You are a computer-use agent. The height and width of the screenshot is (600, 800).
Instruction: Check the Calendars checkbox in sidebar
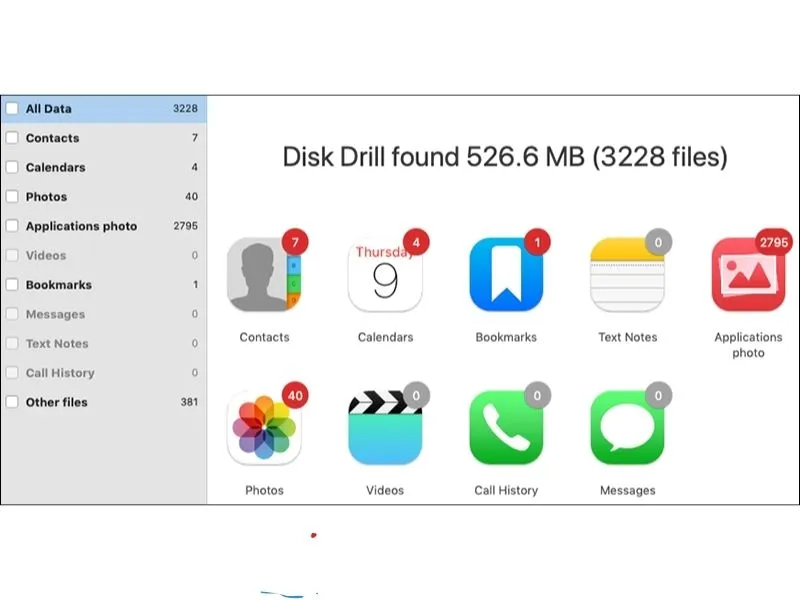(12, 167)
